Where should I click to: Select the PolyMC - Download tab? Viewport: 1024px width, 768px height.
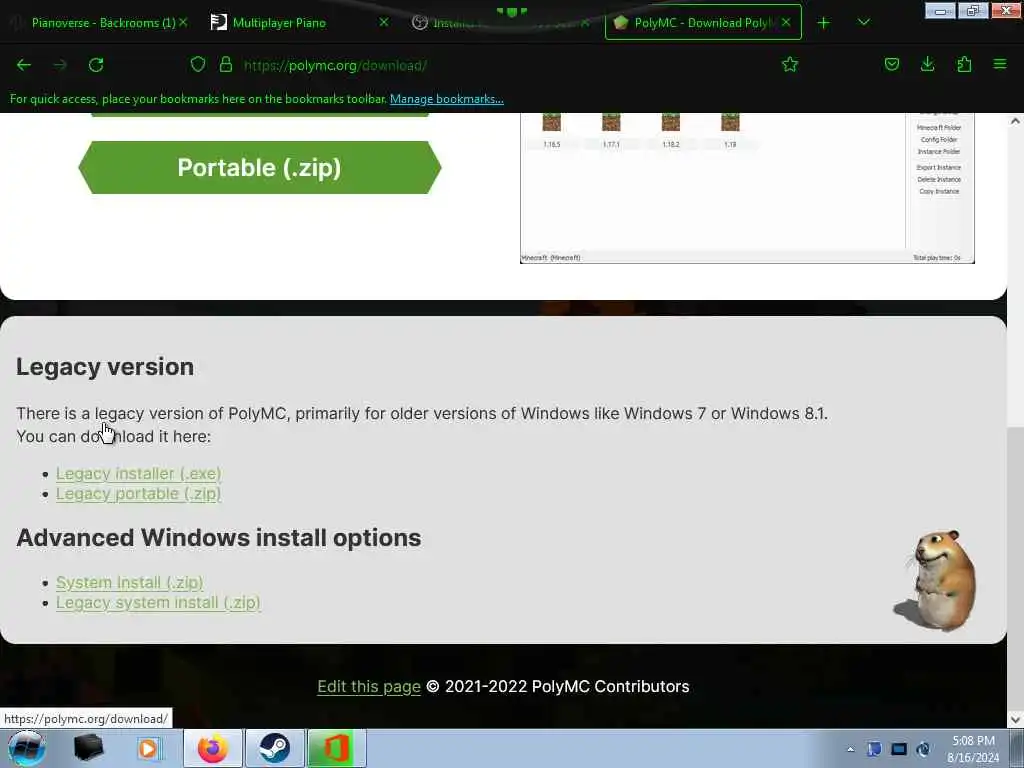coord(703,23)
